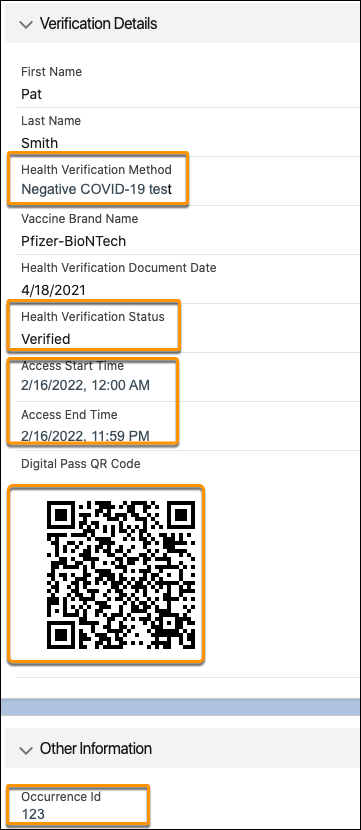The image size is (361, 830).
Task: Click the Verification Details section heading
Action: 98,24
